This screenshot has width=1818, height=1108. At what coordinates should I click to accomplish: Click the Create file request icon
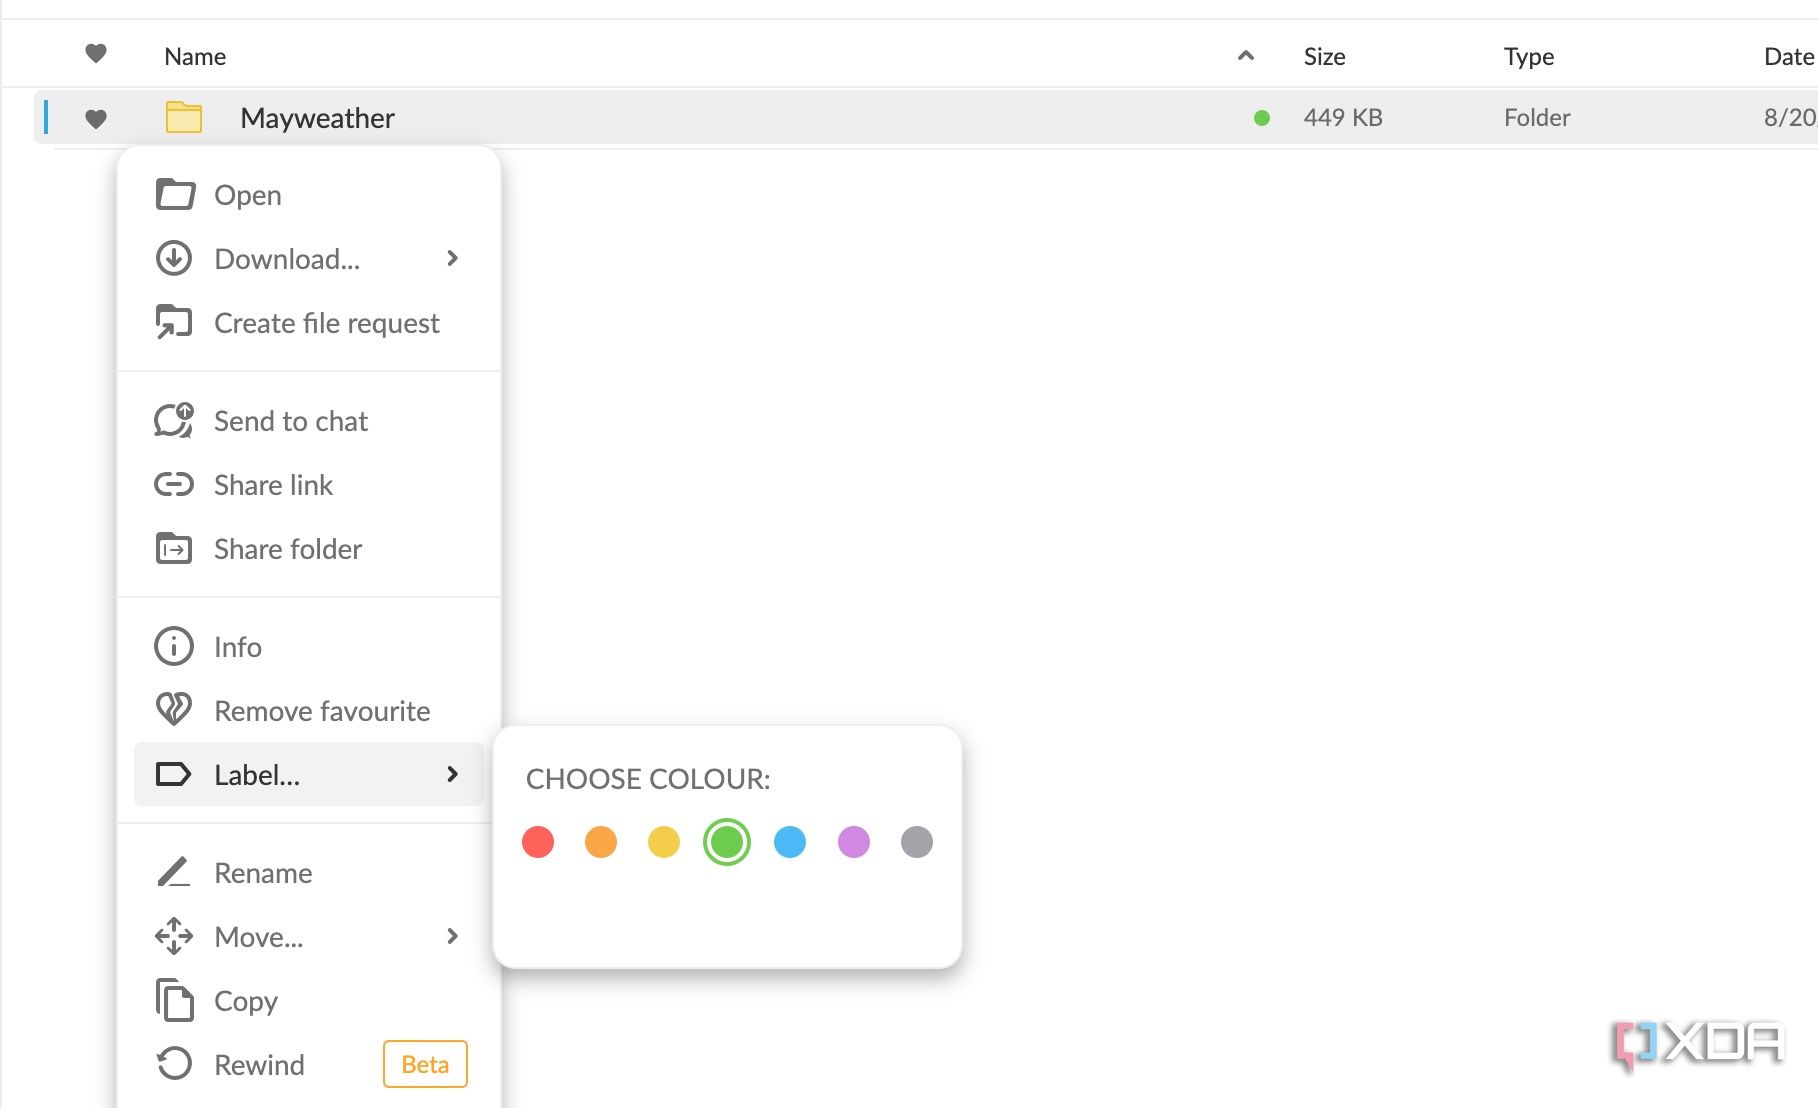174,322
